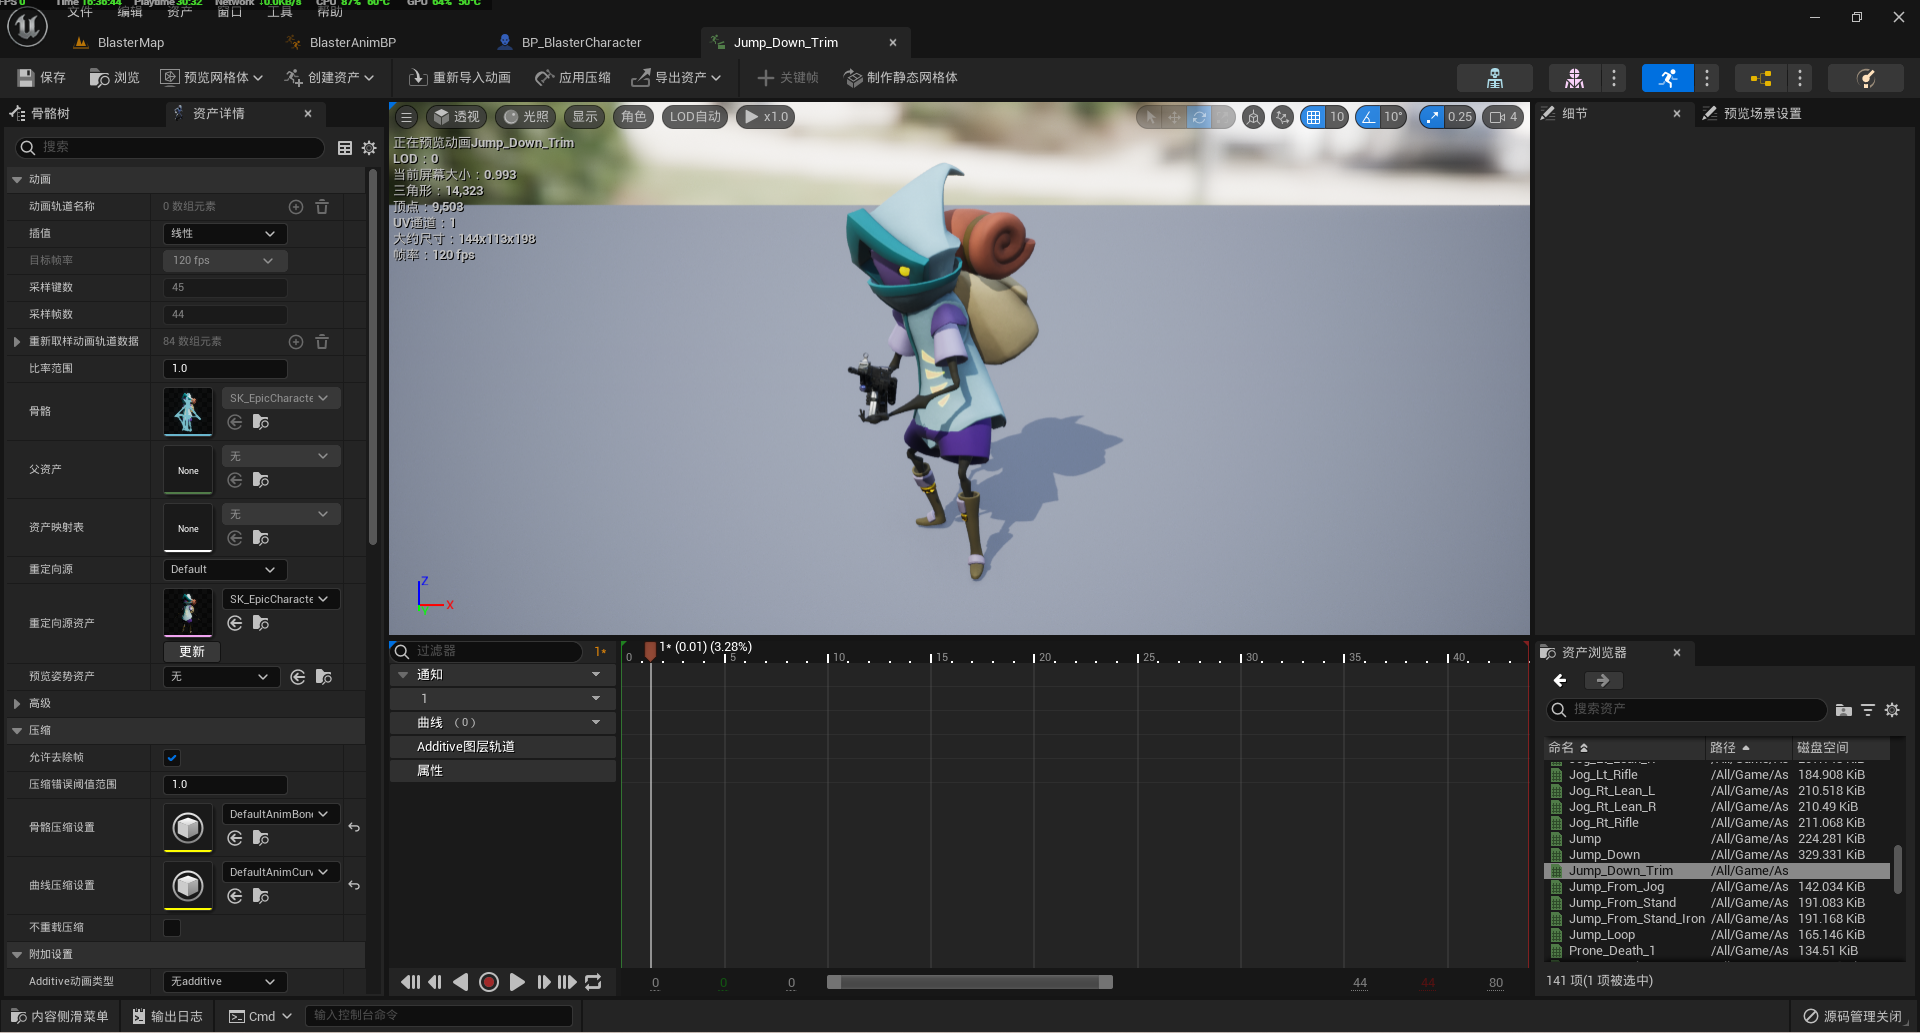Click the record animation button
This screenshot has width=1920, height=1033.
point(489,982)
